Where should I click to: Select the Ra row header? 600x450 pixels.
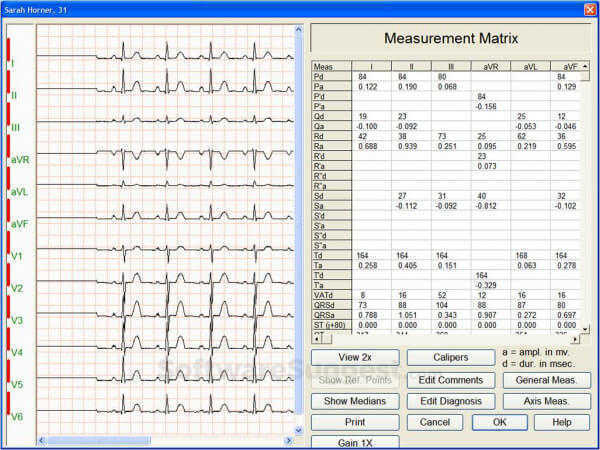(332, 146)
